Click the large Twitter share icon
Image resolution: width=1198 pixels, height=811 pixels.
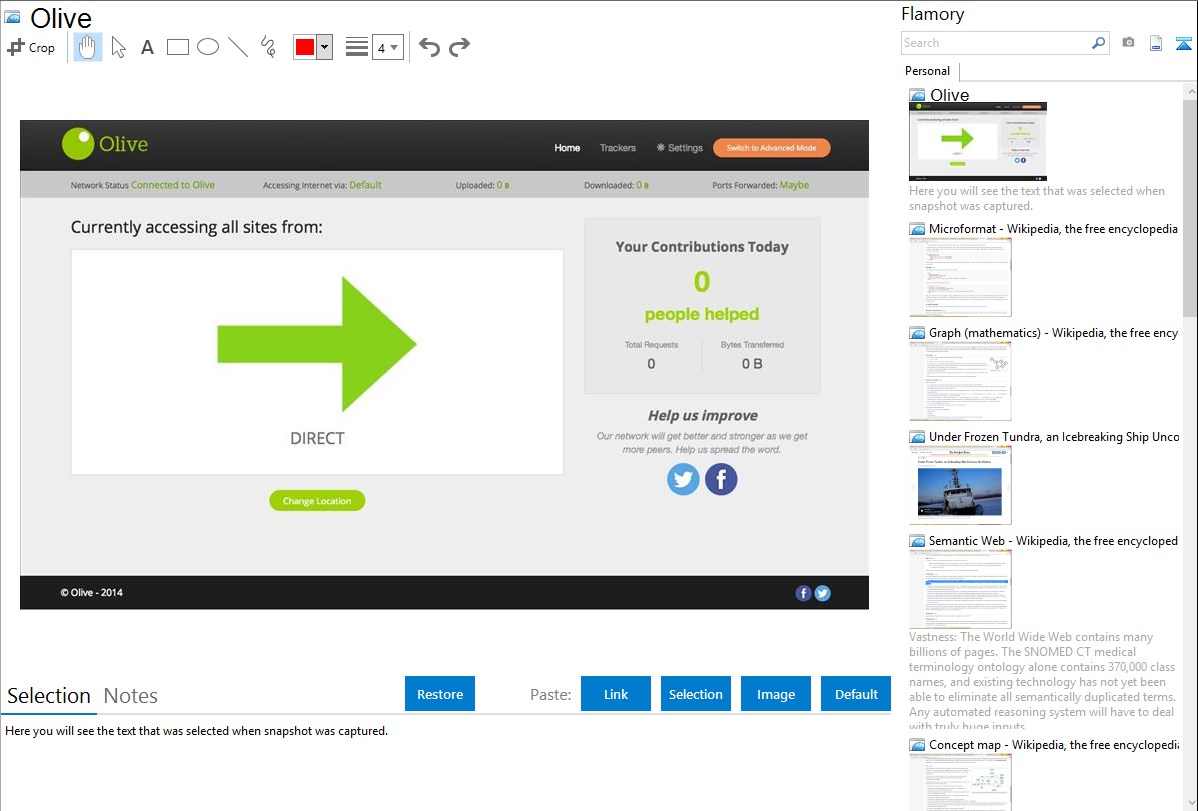pyautogui.click(x=683, y=479)
